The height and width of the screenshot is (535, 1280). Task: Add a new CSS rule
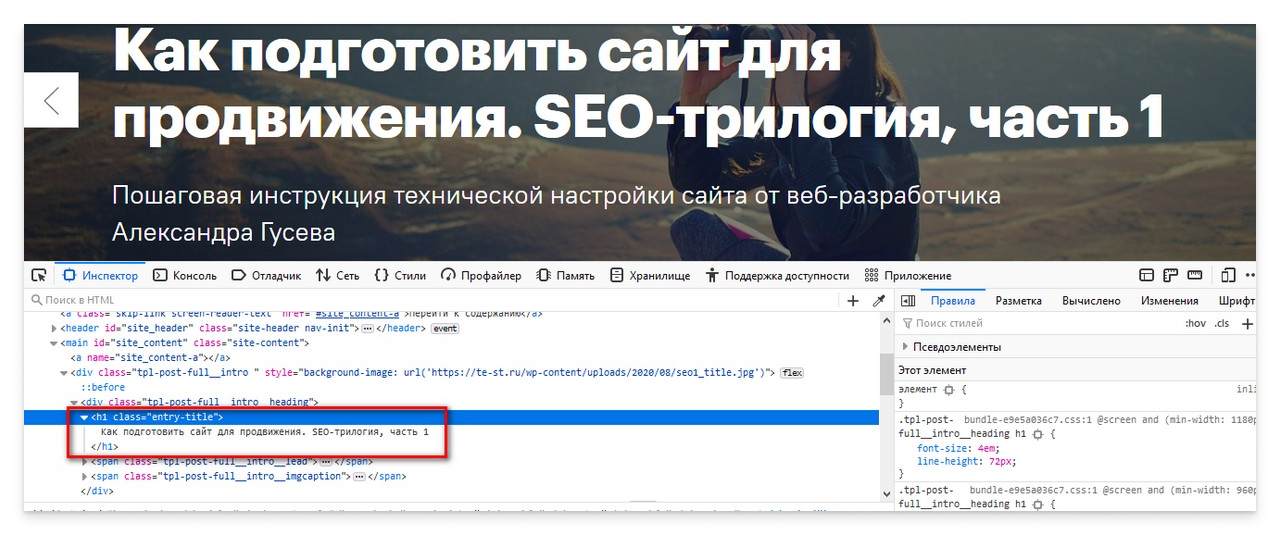[x=1247, y=324]
